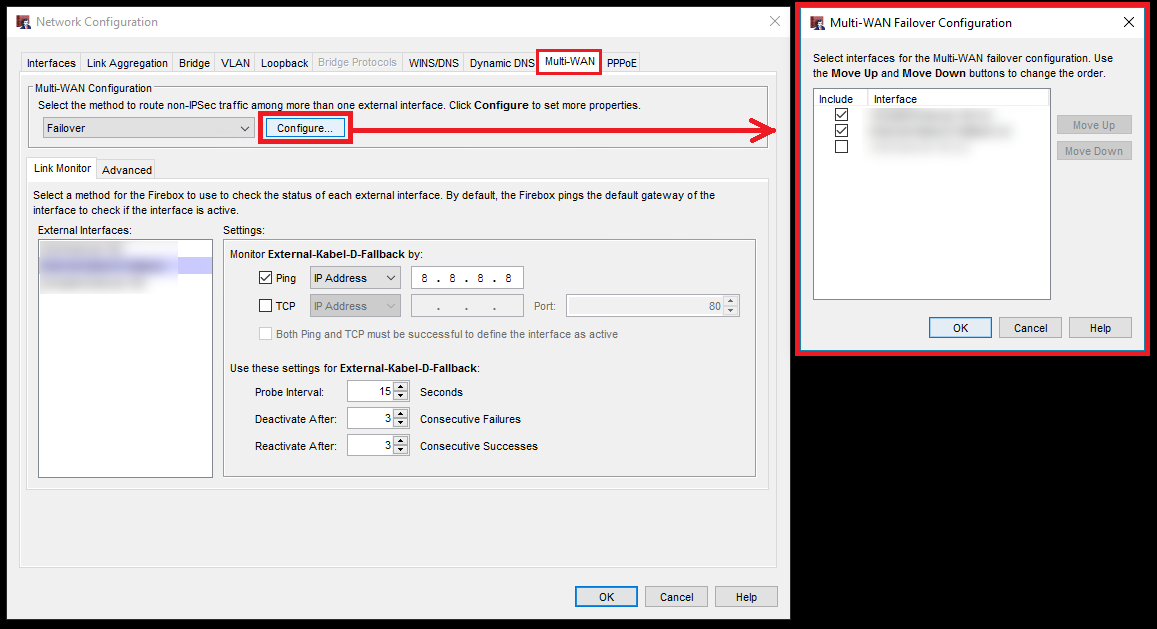The width and height of the screenshot is (1157, 629).
Task: Close the Multi-WAN Failover Configuration window
Action: pyautogui.click(x=1129, y=22)
